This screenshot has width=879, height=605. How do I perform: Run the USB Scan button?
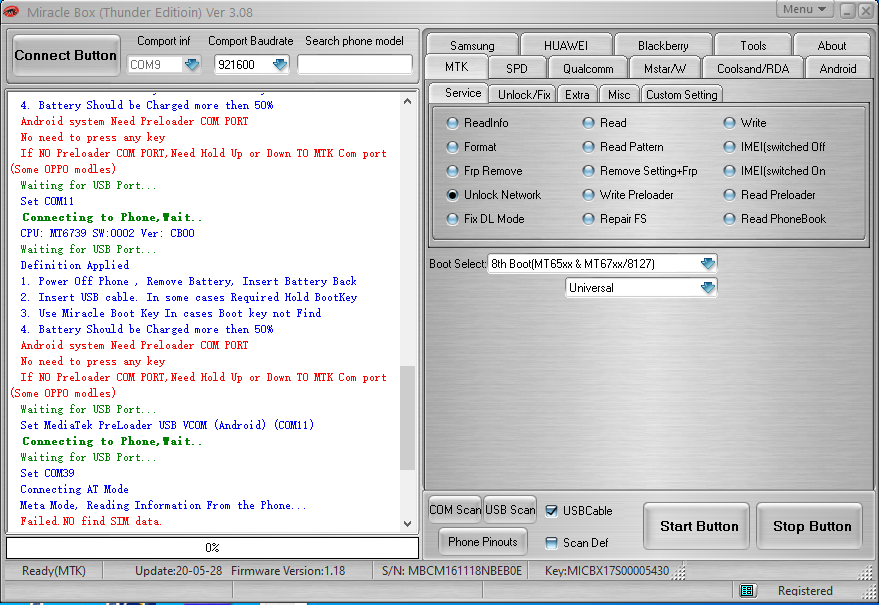pyautogui.click(x=510, y=510)
